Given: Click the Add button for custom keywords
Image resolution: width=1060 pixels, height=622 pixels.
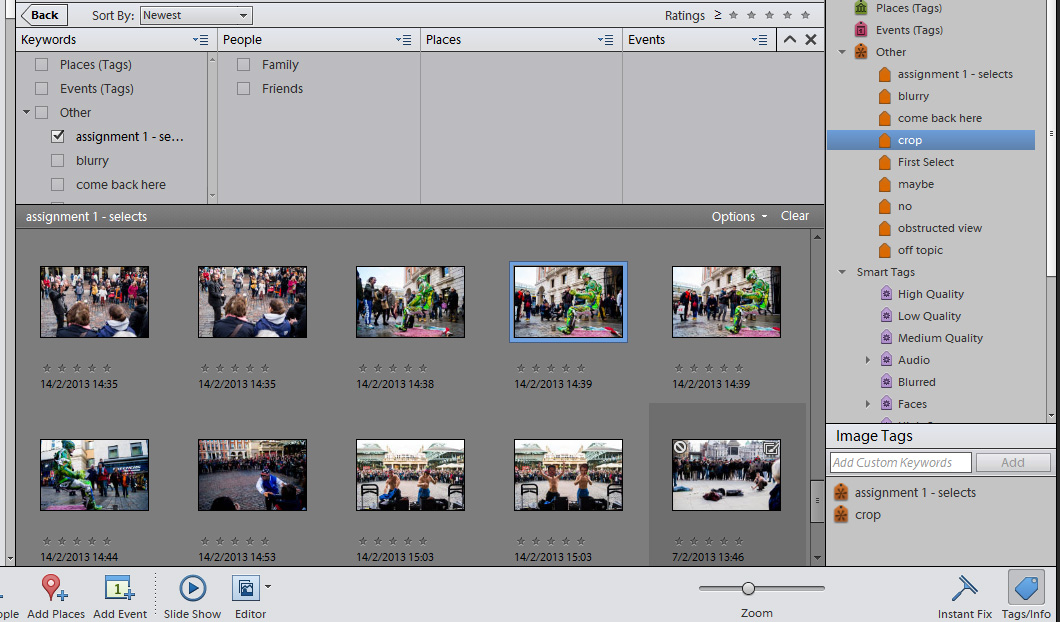Looking at the screenshot, I should tap(1013, 462).
